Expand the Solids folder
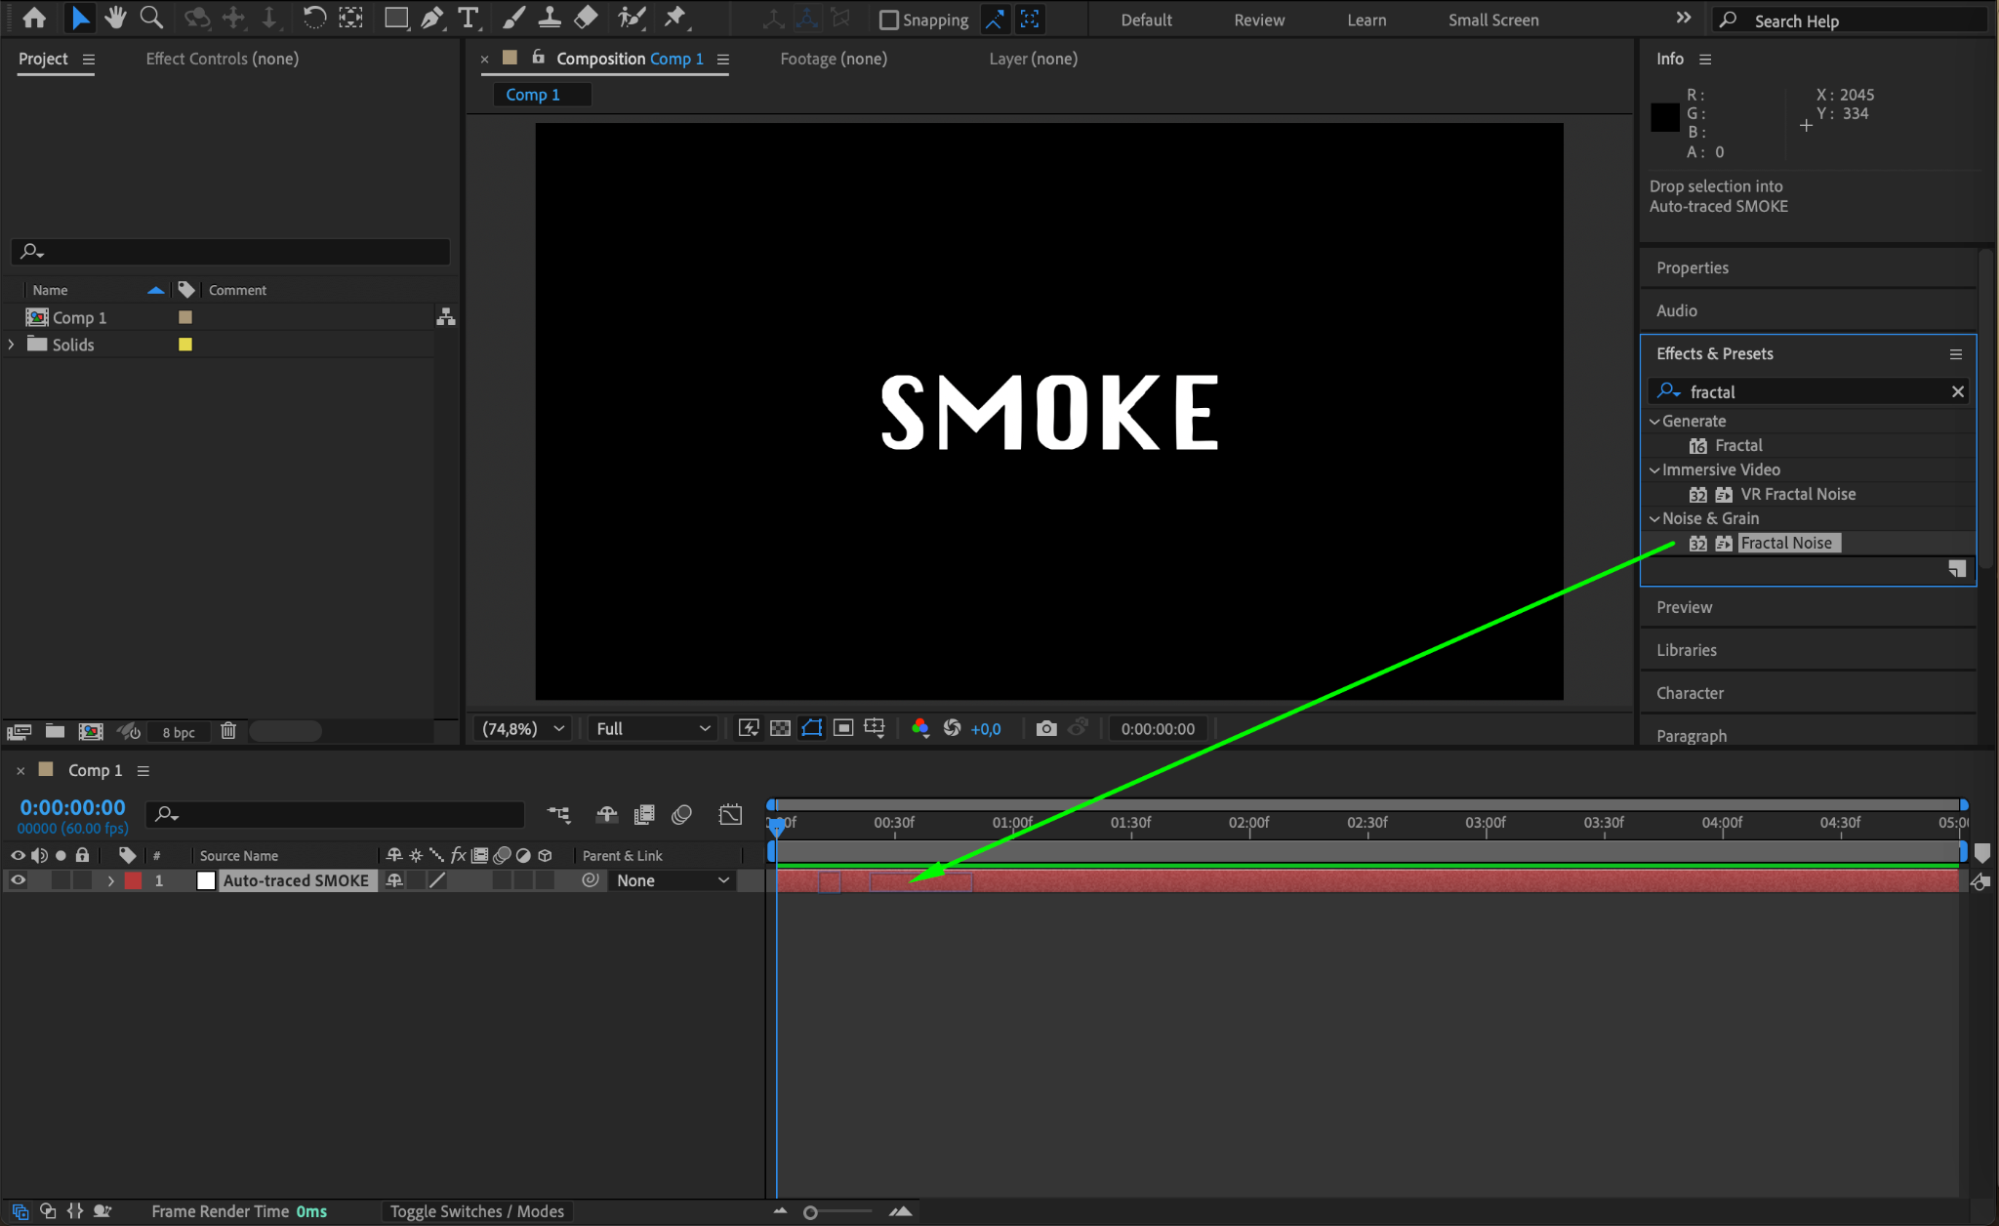Viewport: 1999px width, 1226px height. coord(12,344)
